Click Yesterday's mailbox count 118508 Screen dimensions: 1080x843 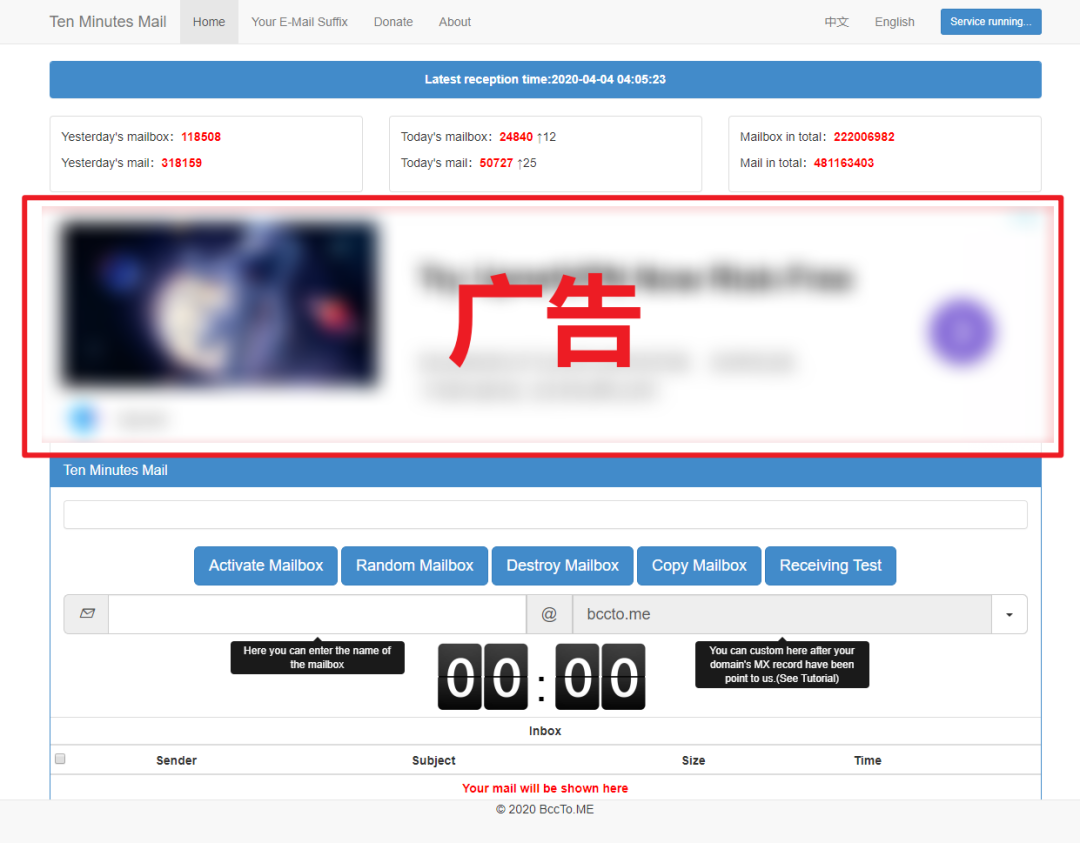(x=200, y=136)
